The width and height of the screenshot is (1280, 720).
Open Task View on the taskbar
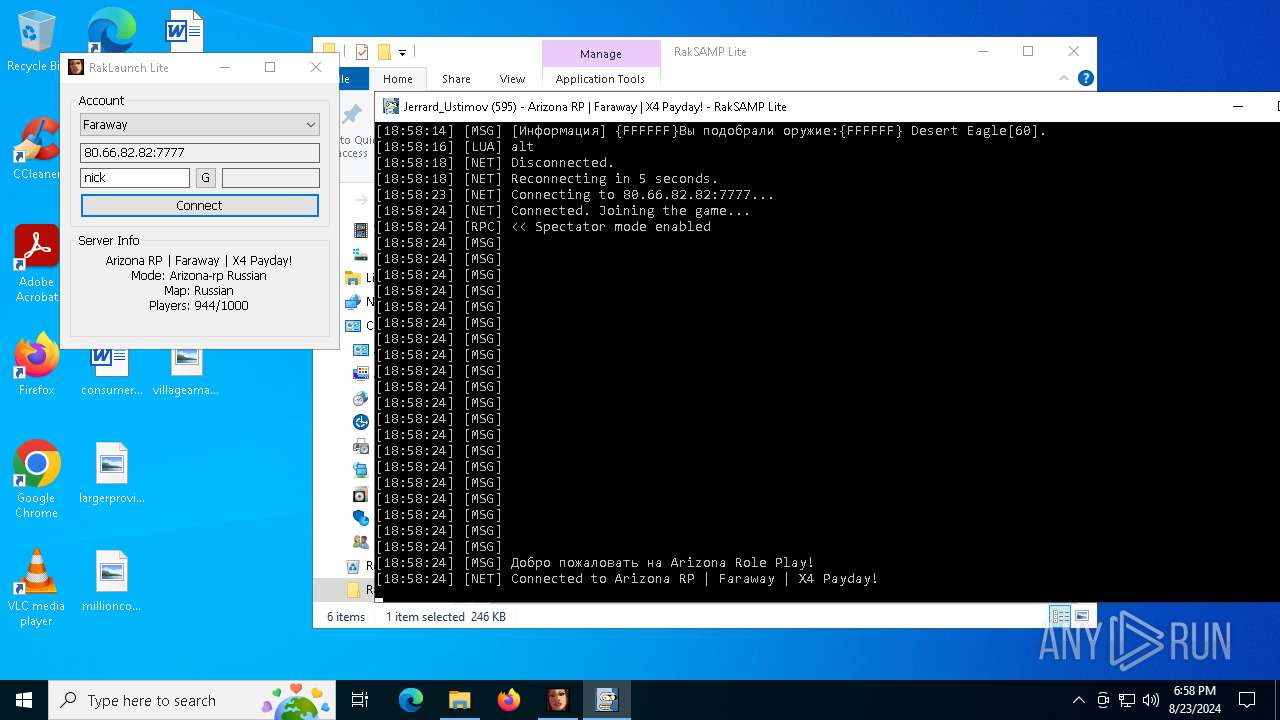[360, 700]
